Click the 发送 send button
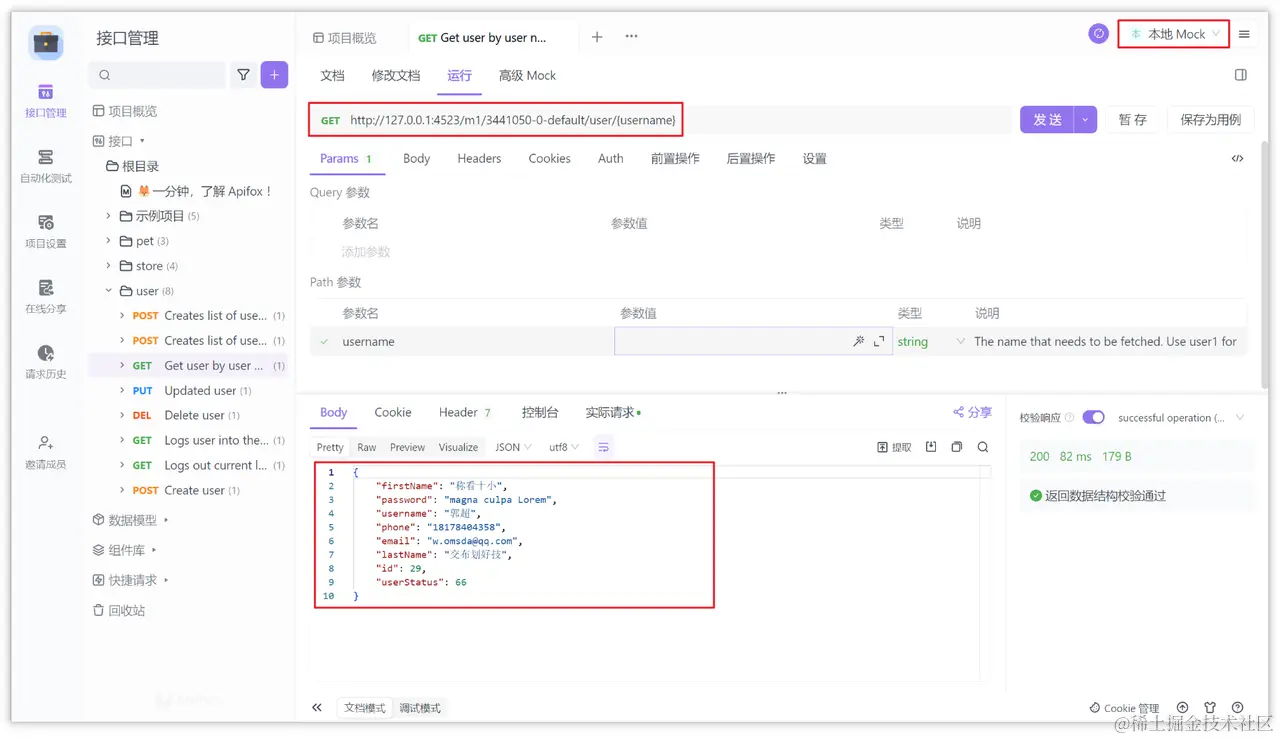 coord(1047,120)
